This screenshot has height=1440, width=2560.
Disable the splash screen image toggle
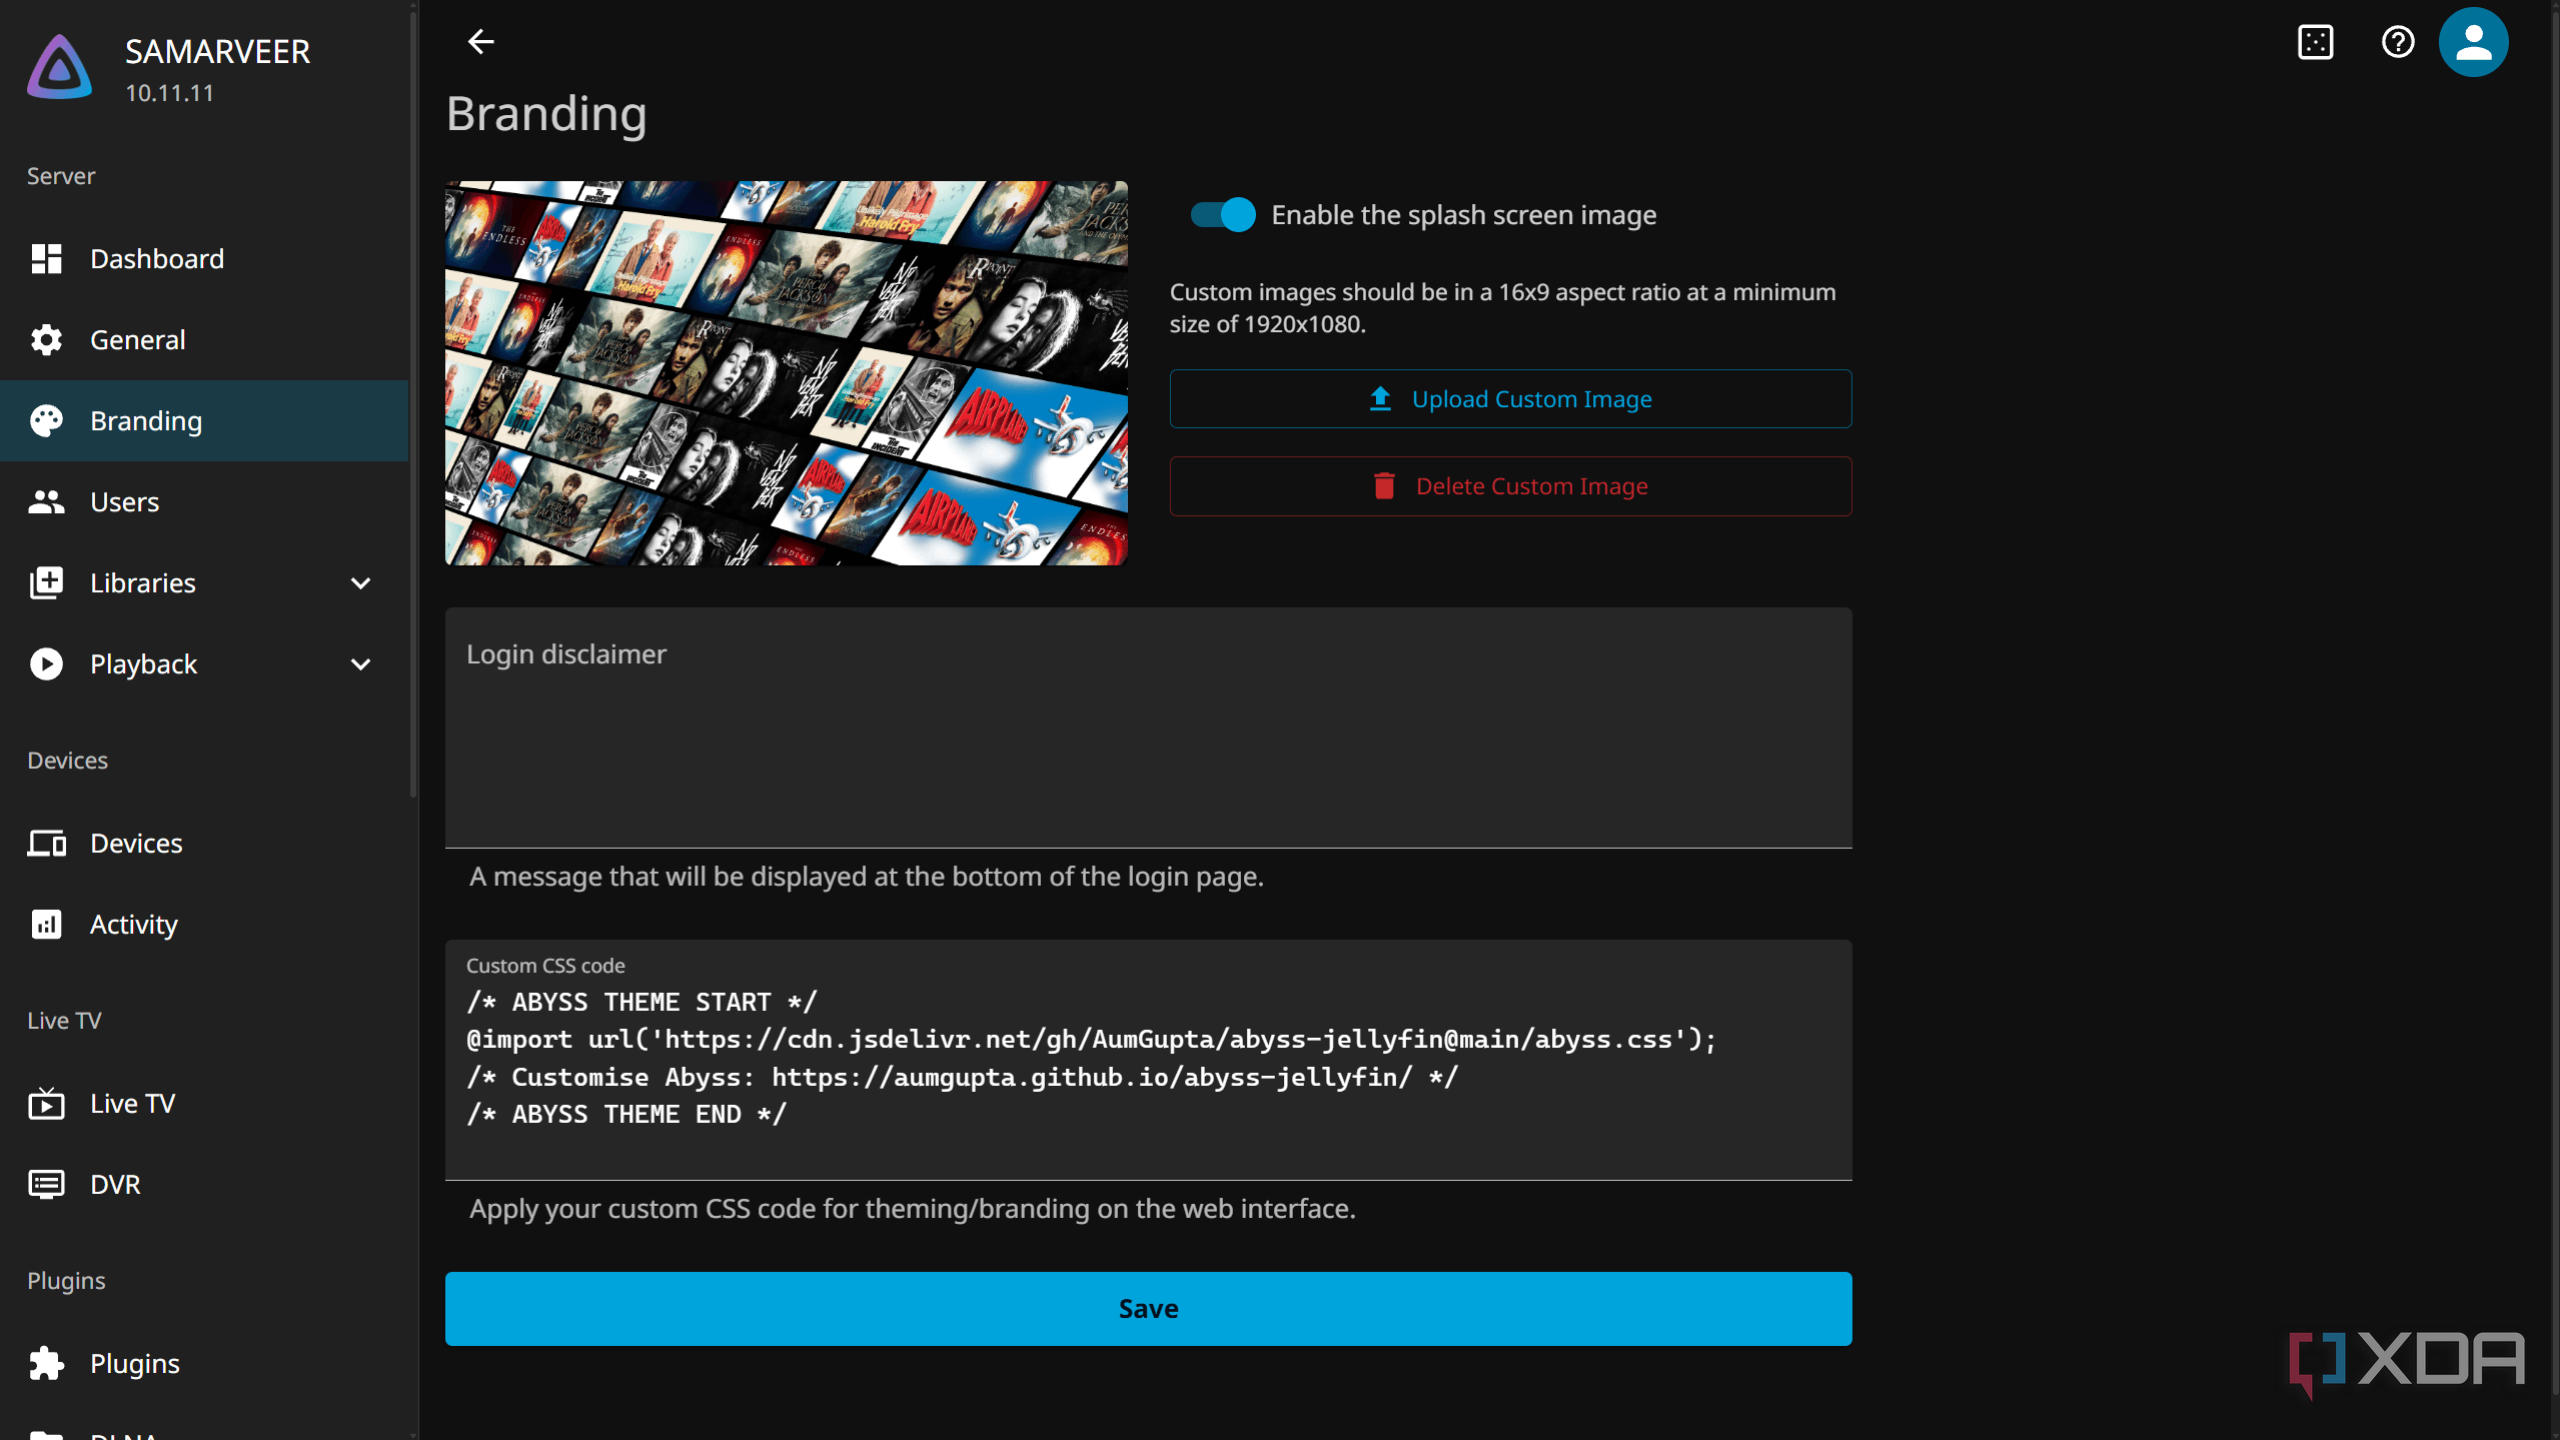point(1222,215)
